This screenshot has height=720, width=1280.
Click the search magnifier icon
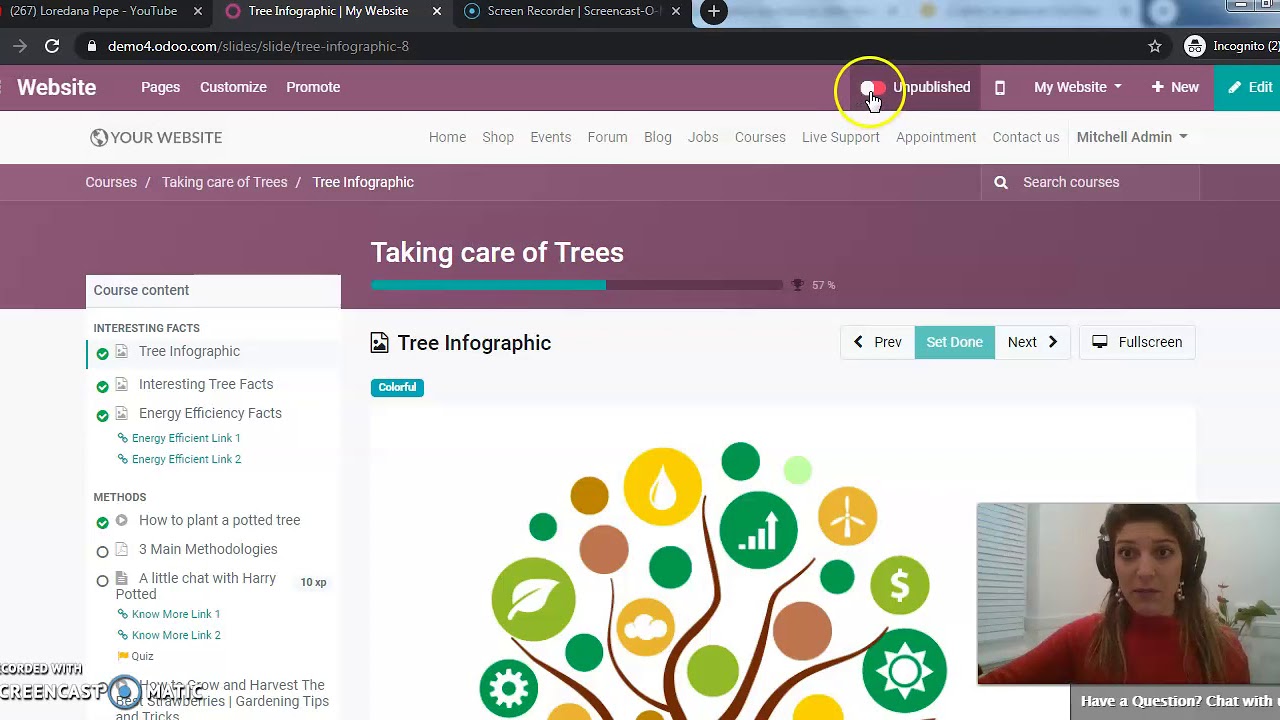(1001, 182)
